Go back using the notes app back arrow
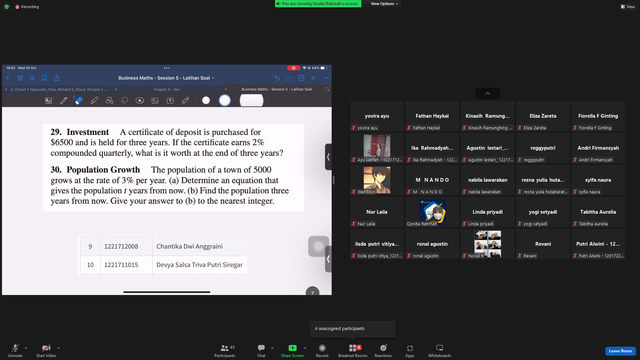This screenshot has width=640, height=360. tap(8, 78)
